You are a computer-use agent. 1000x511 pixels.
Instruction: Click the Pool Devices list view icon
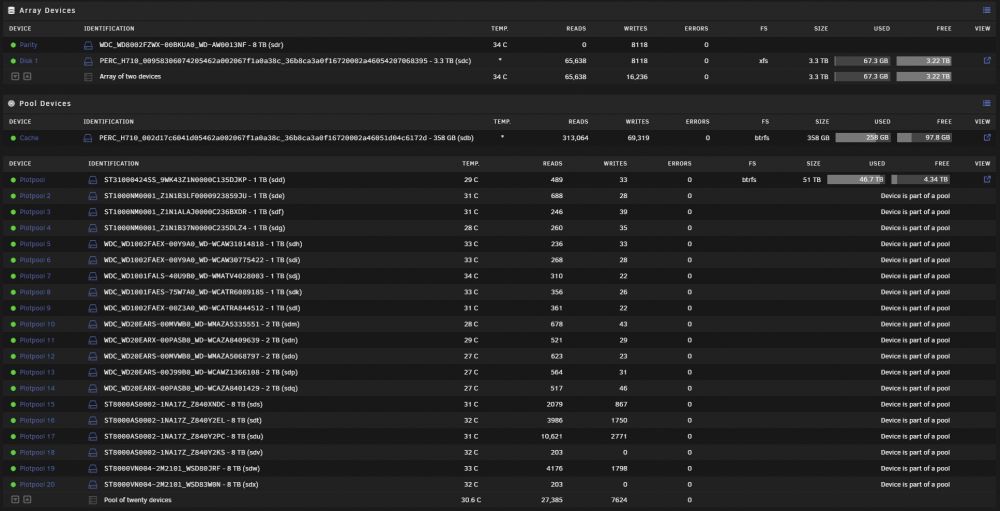point(987,103)
